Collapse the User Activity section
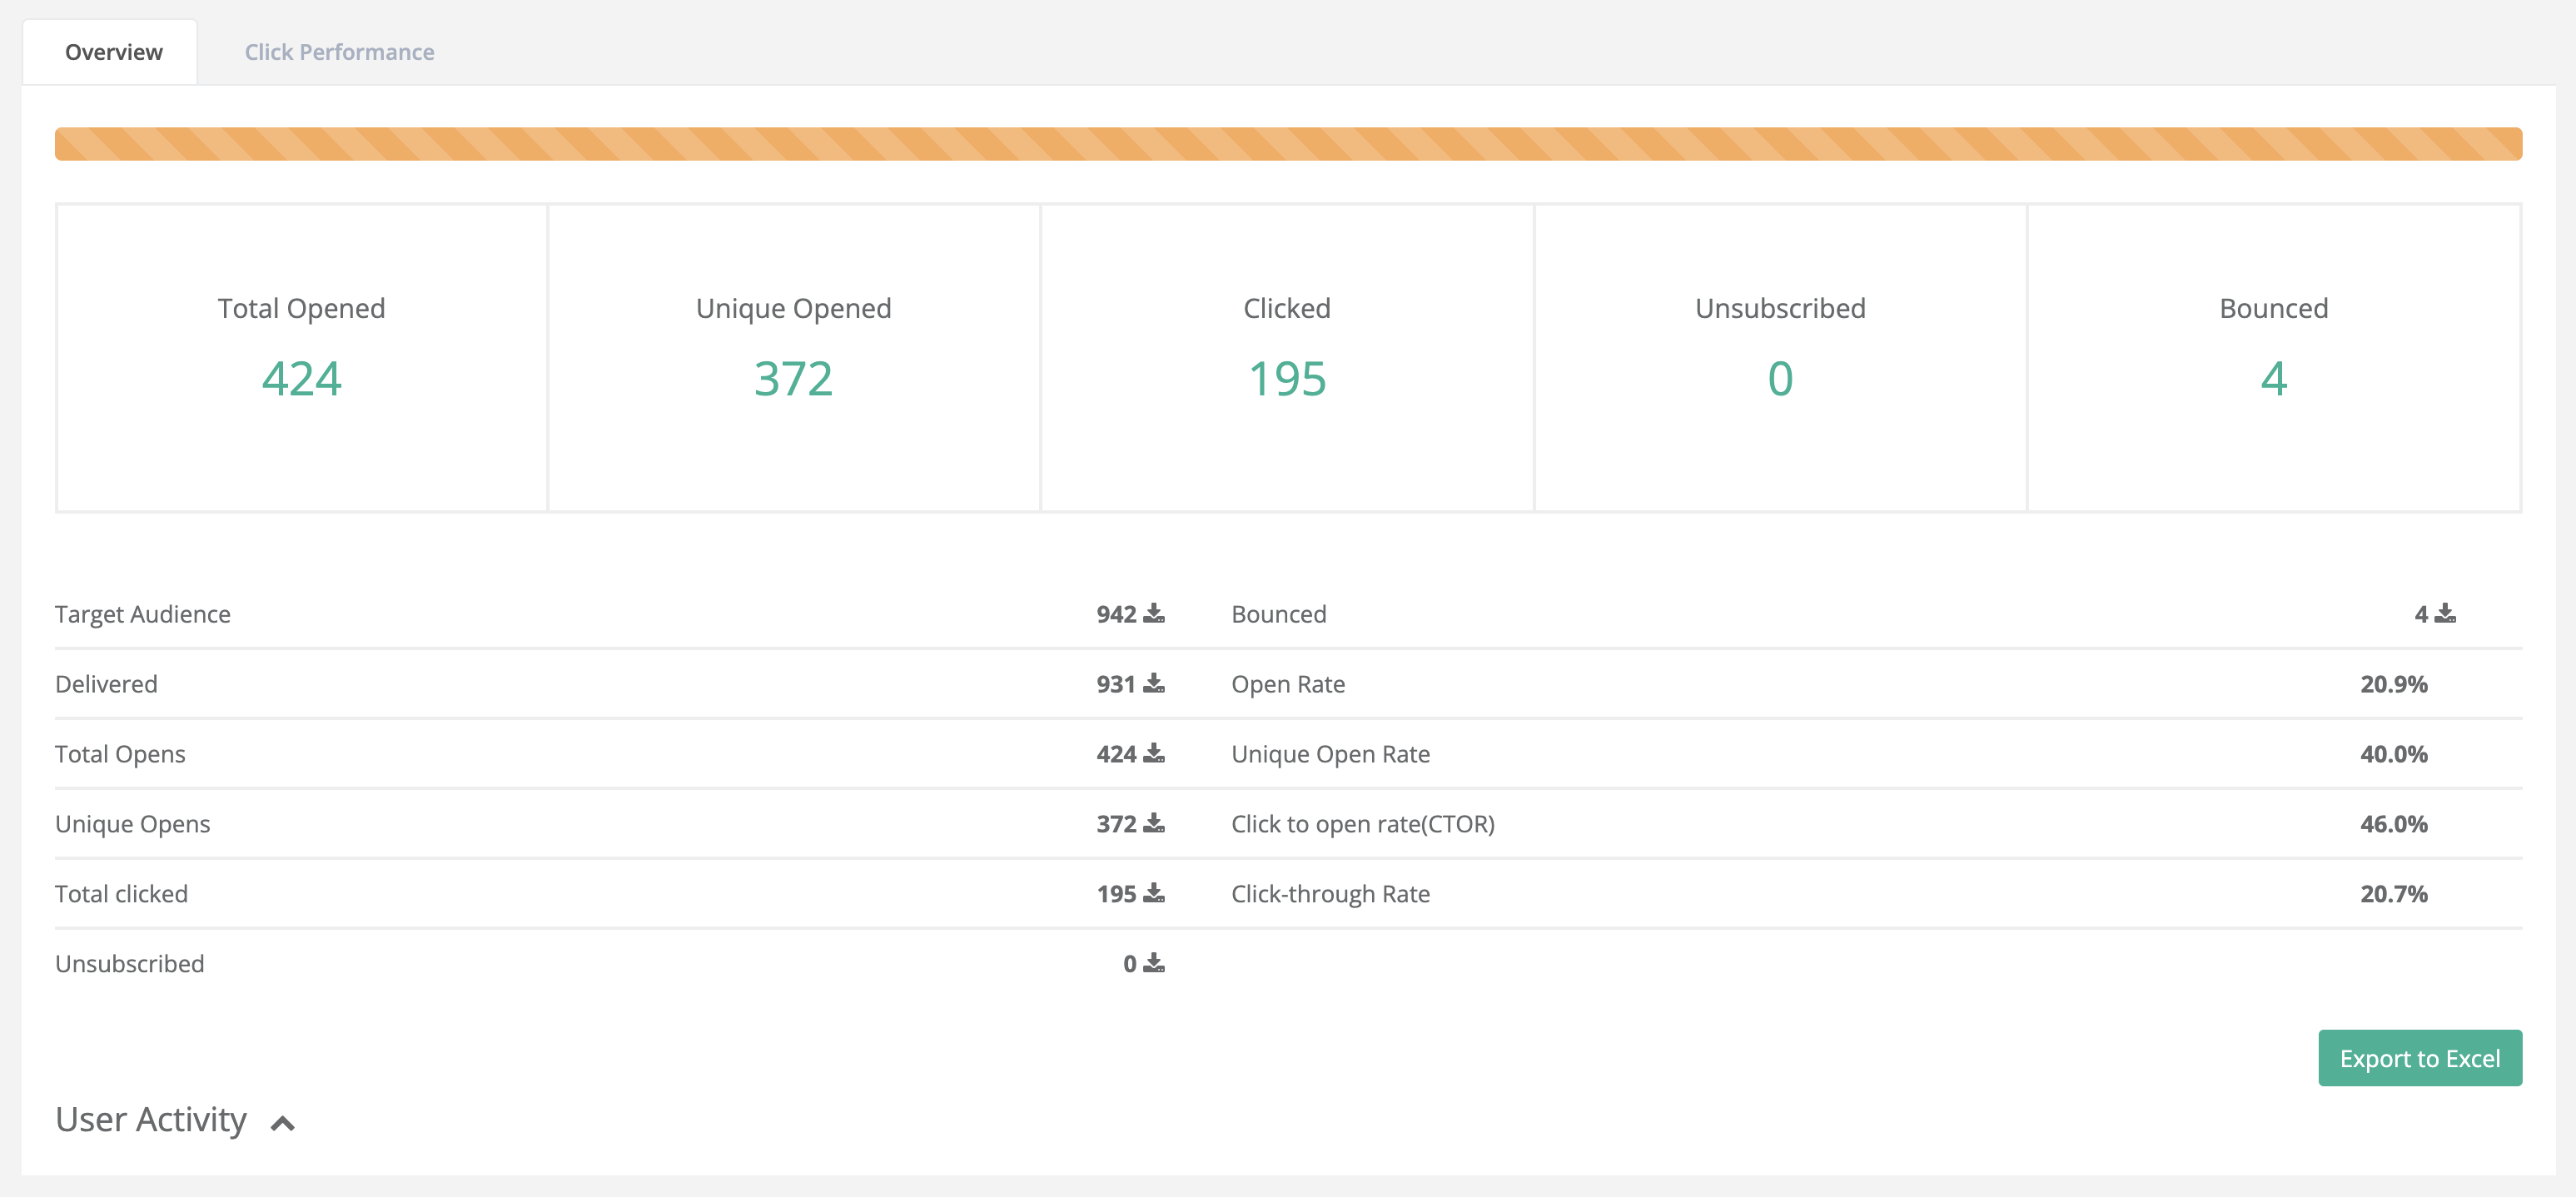Screen dimensions: 2576x1197 pyautogui.click(x=283, y=1123)
